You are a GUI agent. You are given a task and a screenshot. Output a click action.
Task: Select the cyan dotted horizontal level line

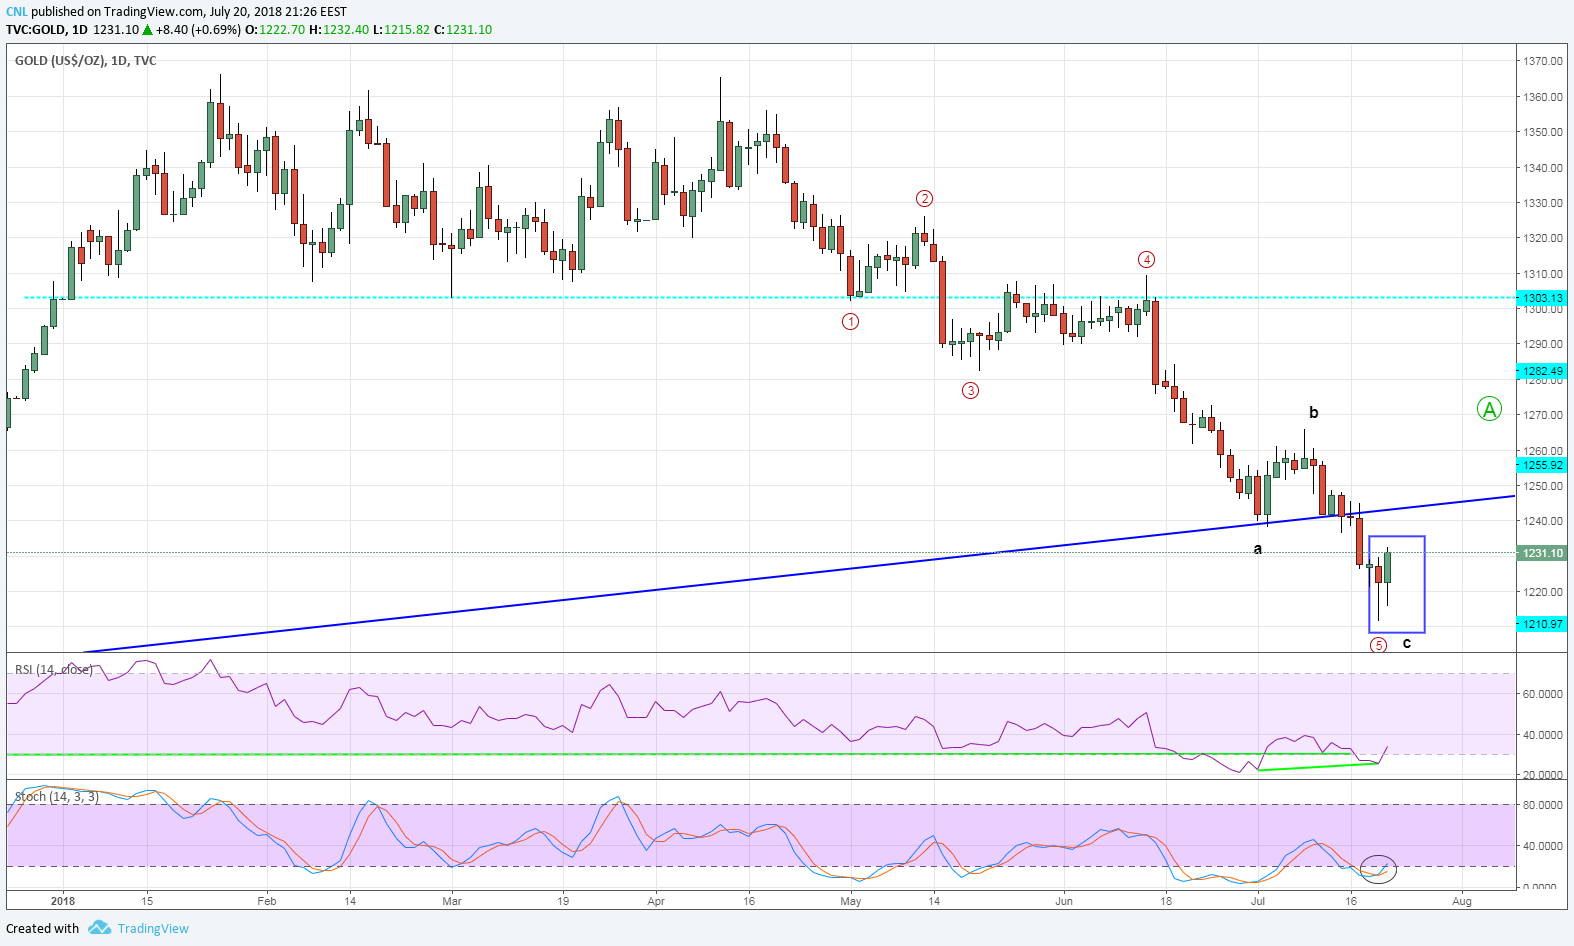770,297
